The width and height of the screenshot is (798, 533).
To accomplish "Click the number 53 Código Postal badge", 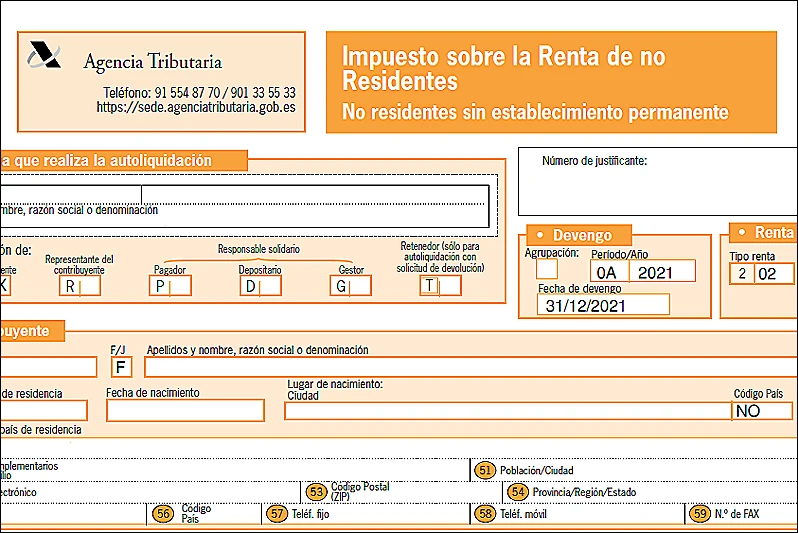I will 317,491.
